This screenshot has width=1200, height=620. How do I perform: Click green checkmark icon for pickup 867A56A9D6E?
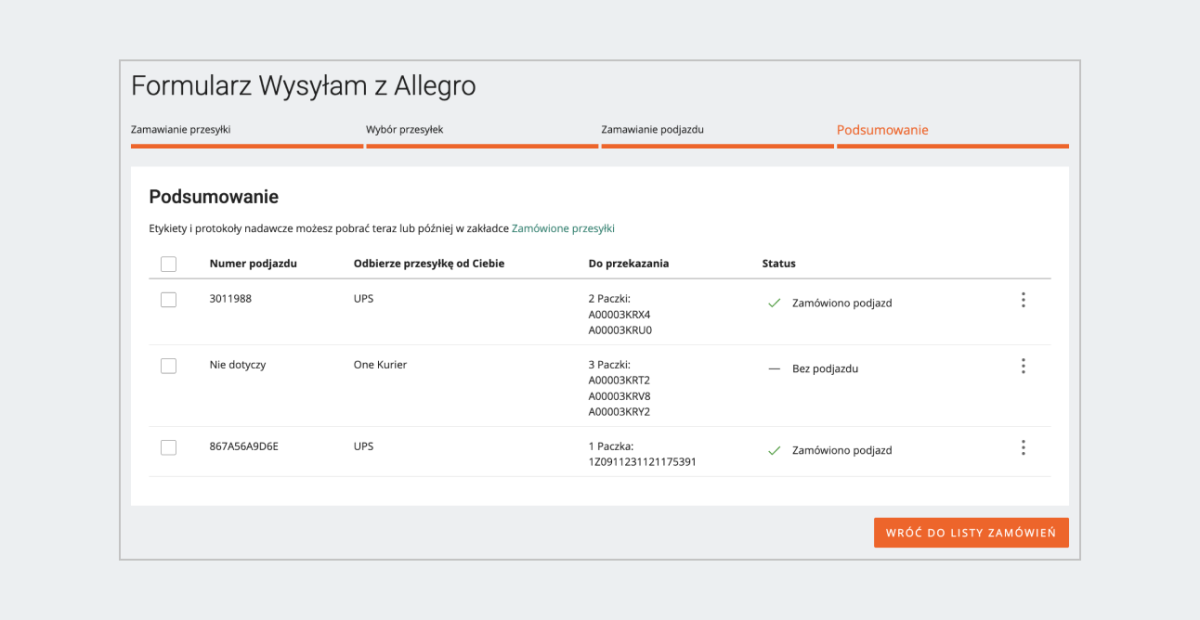[x=774, y=451]
